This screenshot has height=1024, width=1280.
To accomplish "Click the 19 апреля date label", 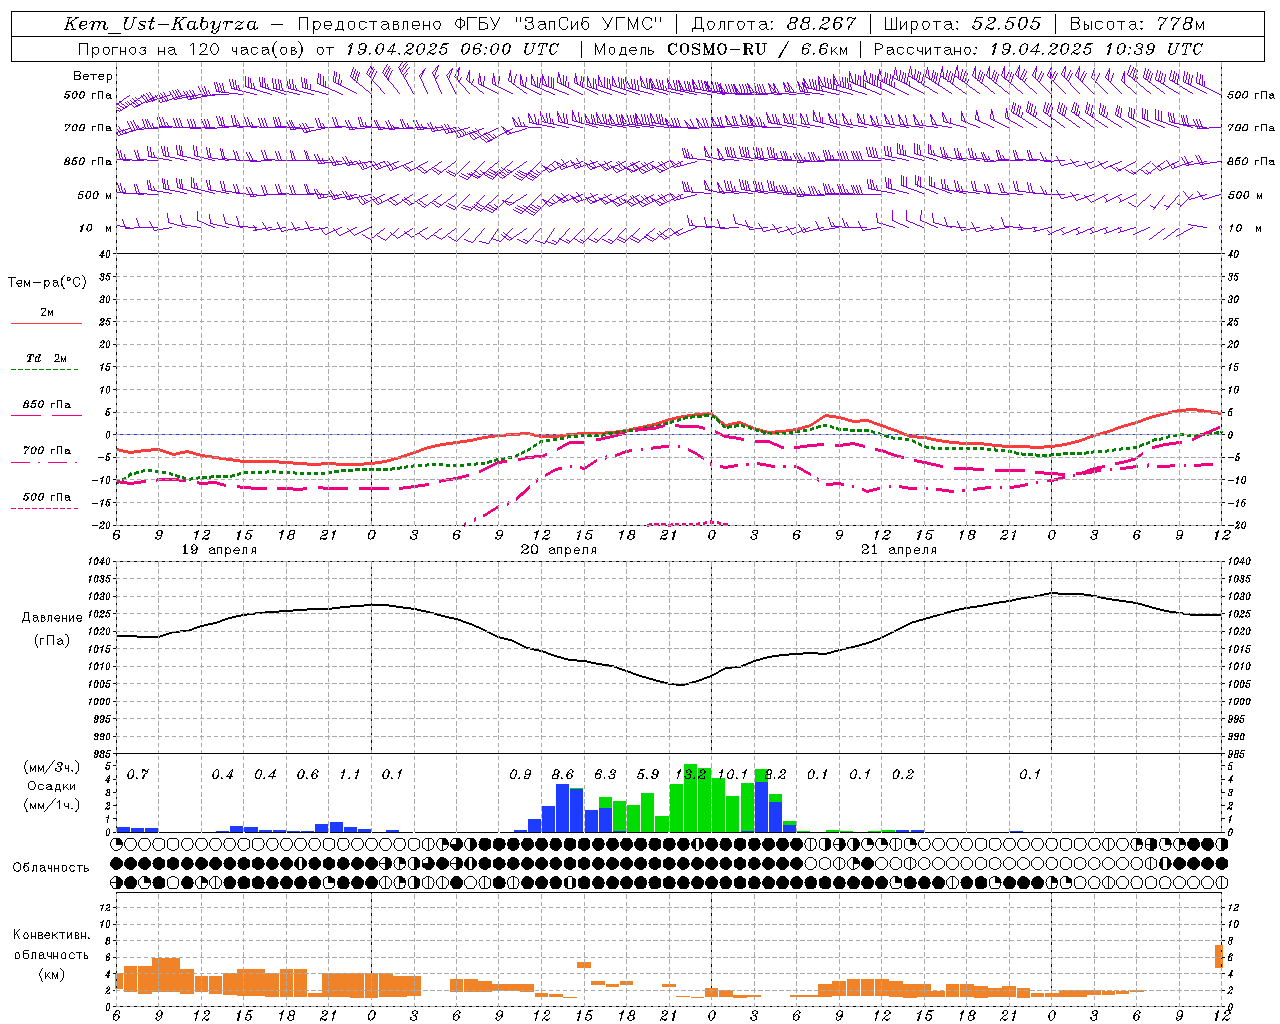I will [x=219, y=550].
